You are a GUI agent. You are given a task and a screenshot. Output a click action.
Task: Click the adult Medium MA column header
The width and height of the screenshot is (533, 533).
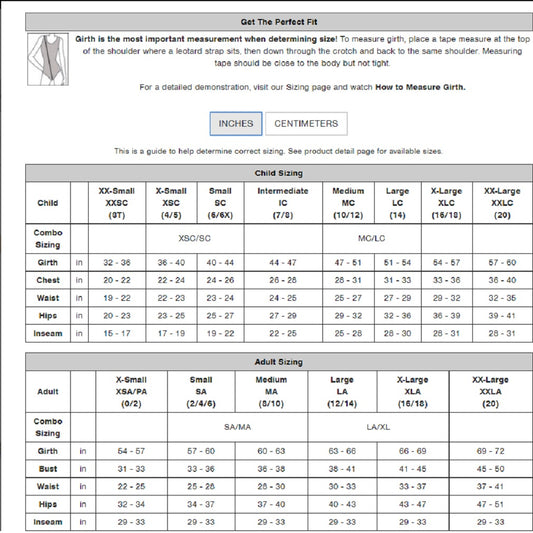[271, 392]
